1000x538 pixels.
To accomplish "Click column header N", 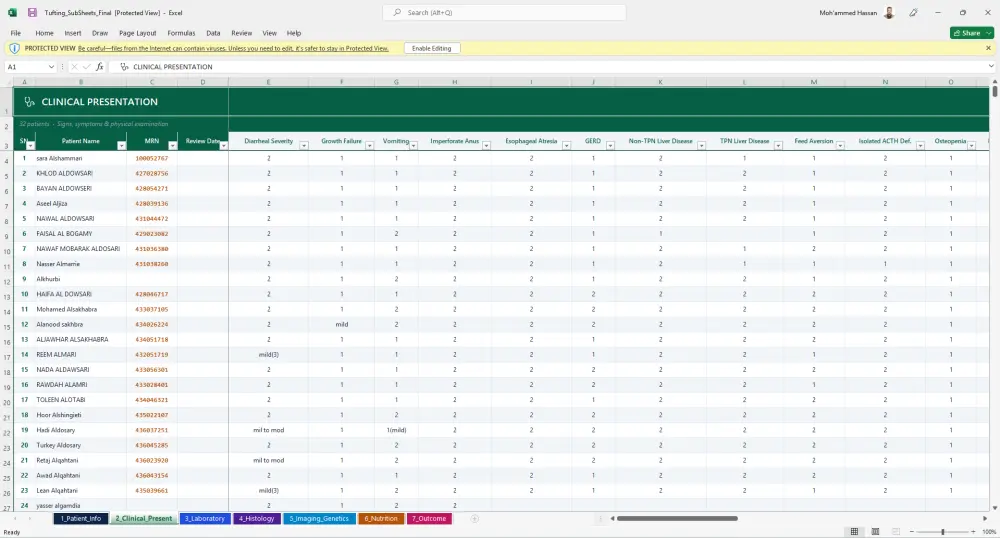I will tap(885, 82).
